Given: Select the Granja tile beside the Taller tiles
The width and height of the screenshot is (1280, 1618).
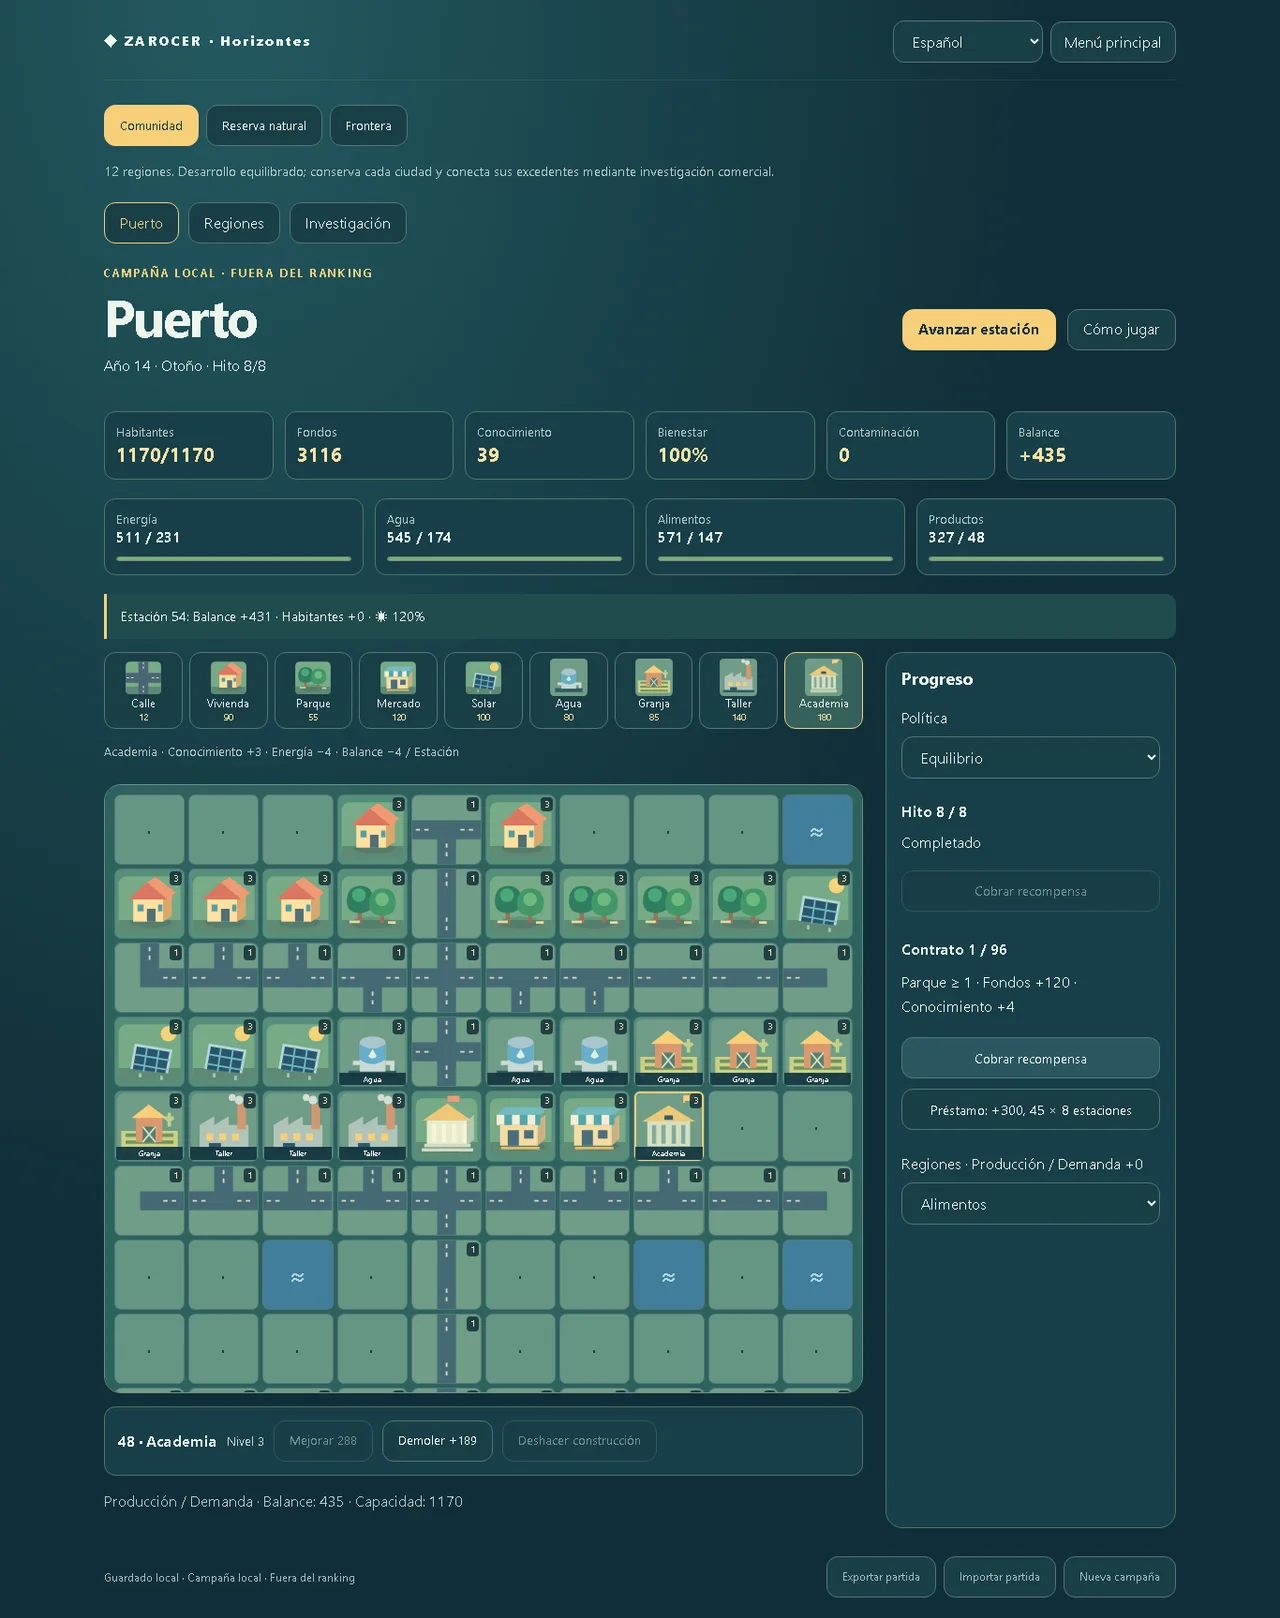Looking at the screenshot, I should (x=149, y=1126).
